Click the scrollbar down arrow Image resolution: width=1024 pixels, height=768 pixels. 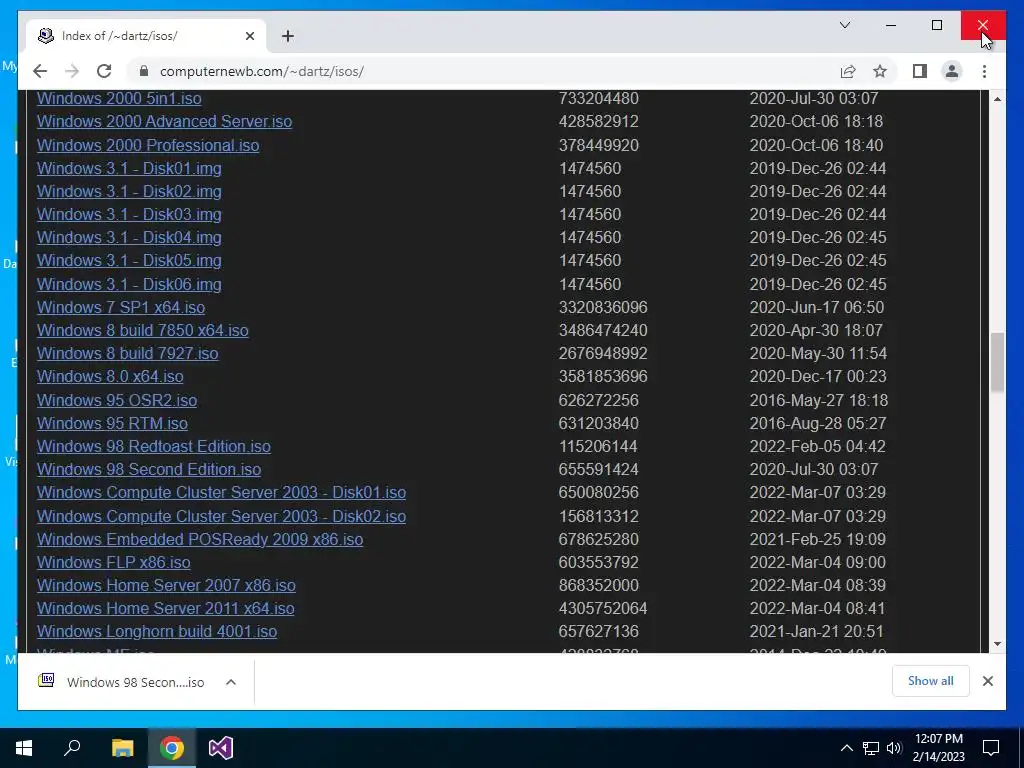(x=997, y=644)
